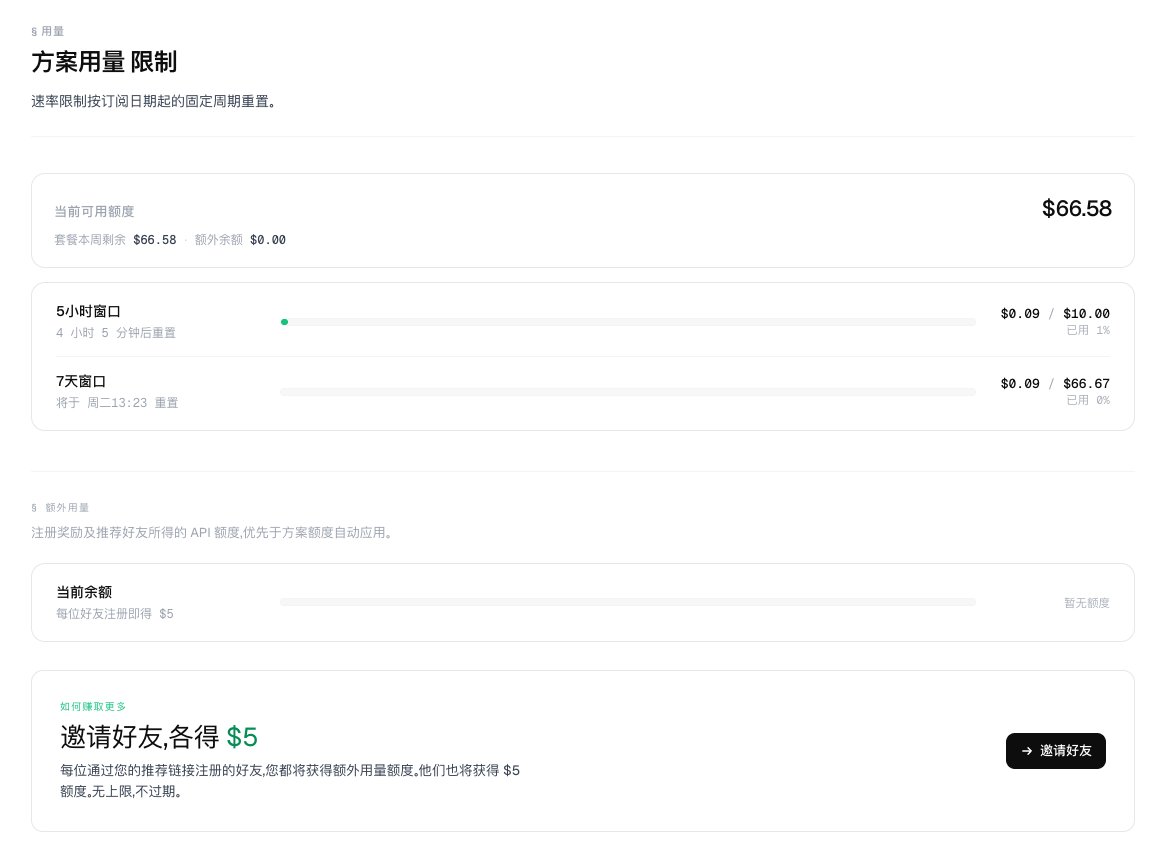1174x853 pixels.
Task: Click 每位好友注册即得 $5 text
Action: click(x=115, y=614)
